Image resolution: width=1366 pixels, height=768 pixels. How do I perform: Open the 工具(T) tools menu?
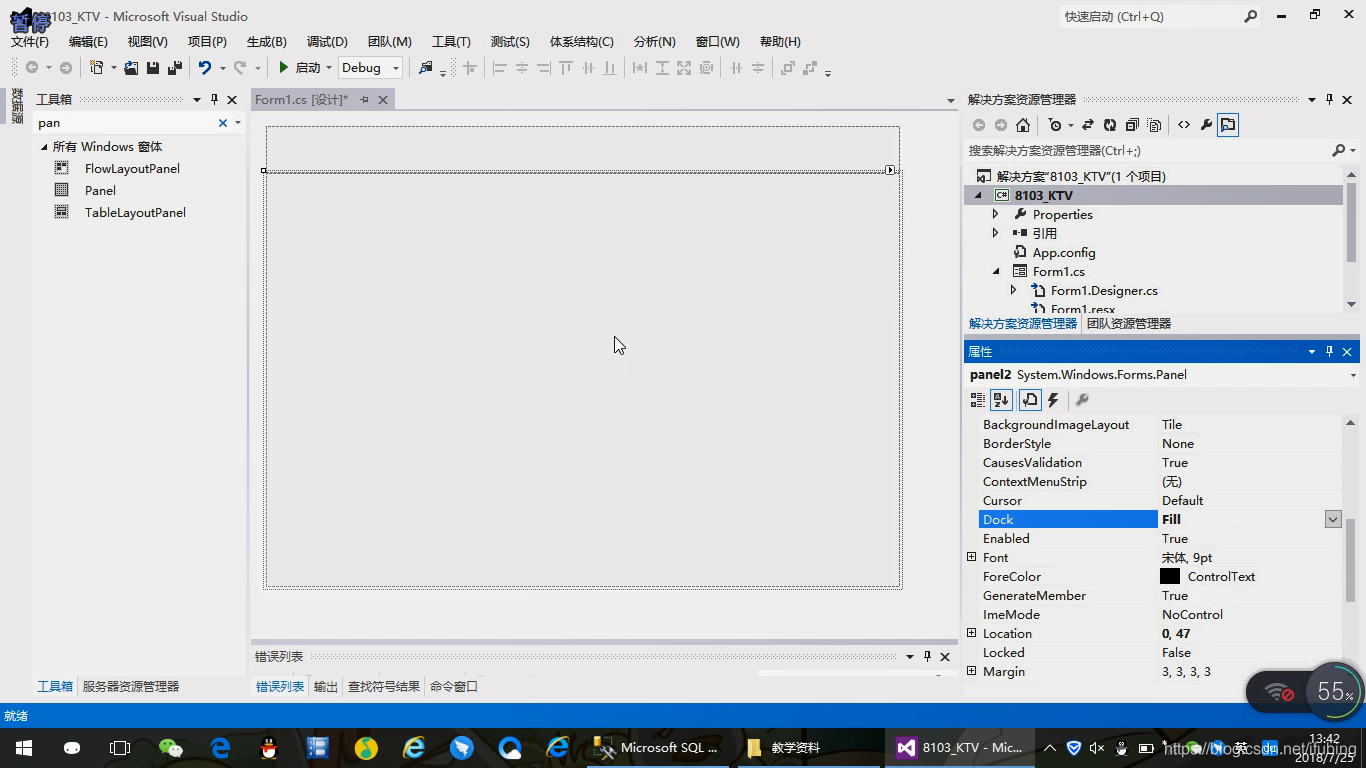[x=451, y=41]
